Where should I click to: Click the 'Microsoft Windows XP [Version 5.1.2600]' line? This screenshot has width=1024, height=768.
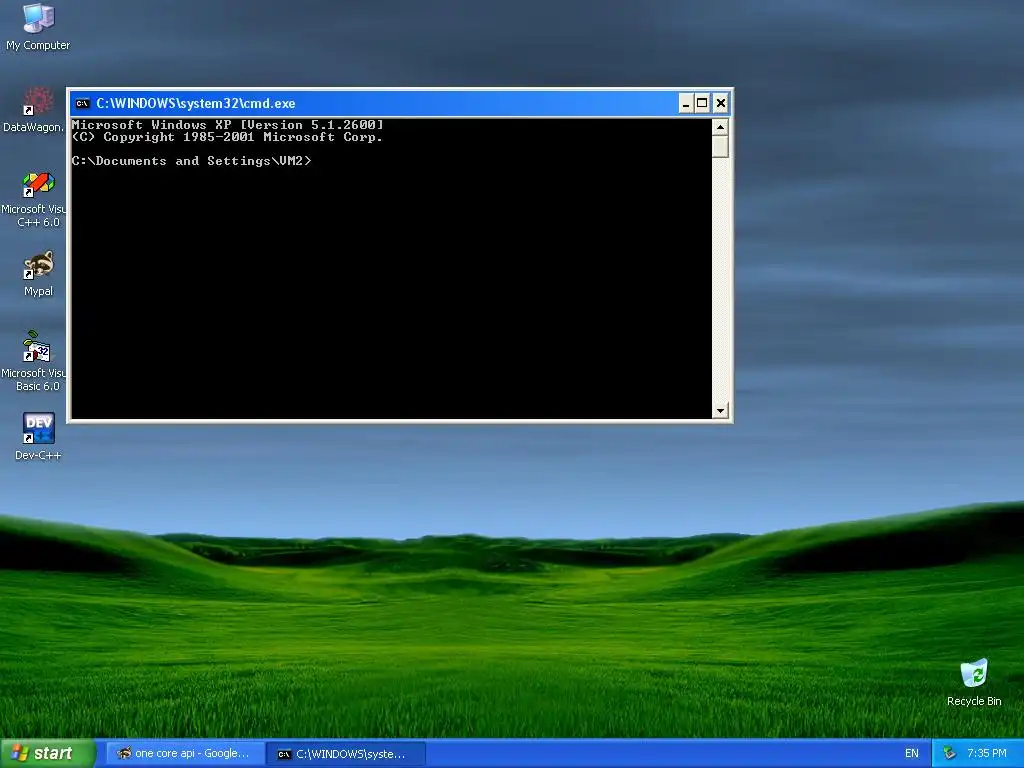pyautogui.click(x=227, y=125)
